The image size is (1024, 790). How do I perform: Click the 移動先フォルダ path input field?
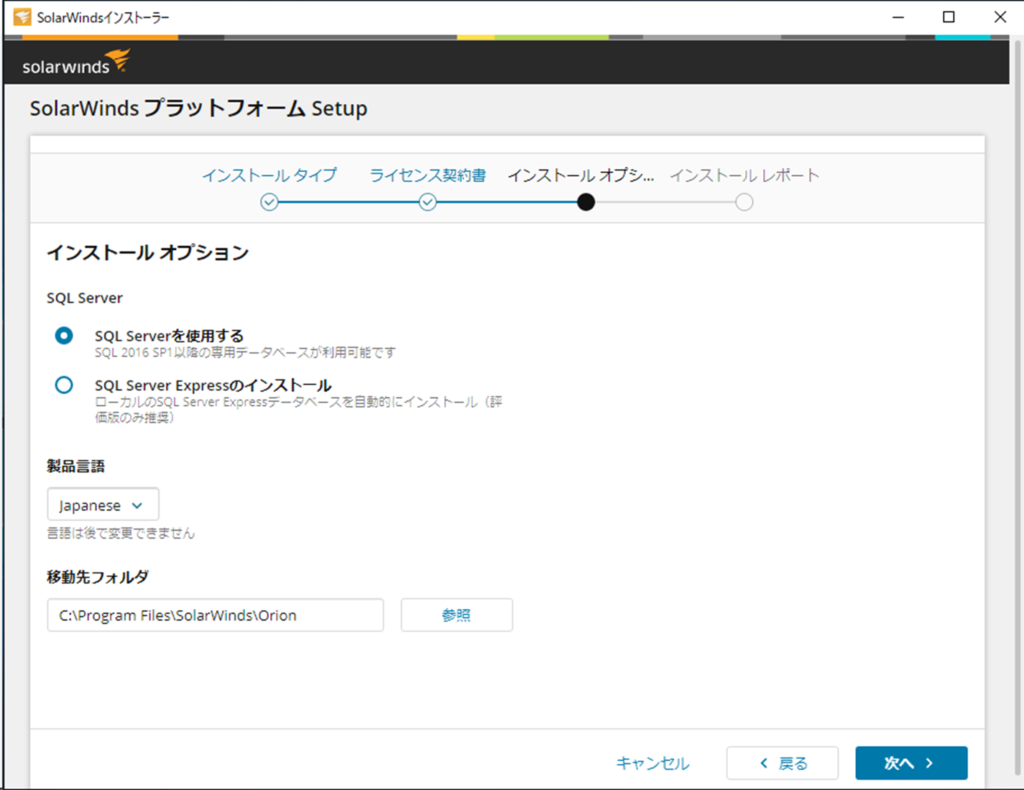(215, 615)
